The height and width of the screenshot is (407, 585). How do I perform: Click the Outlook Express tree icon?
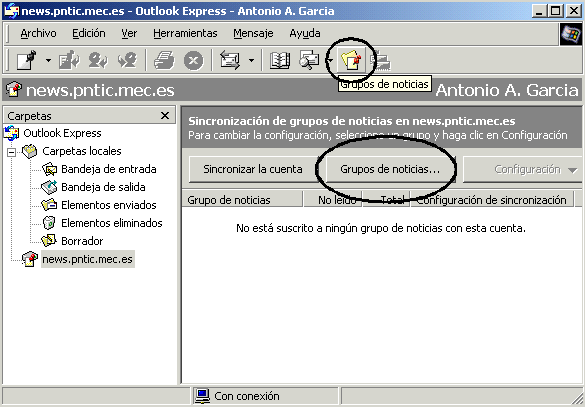[x=12, y=133]
